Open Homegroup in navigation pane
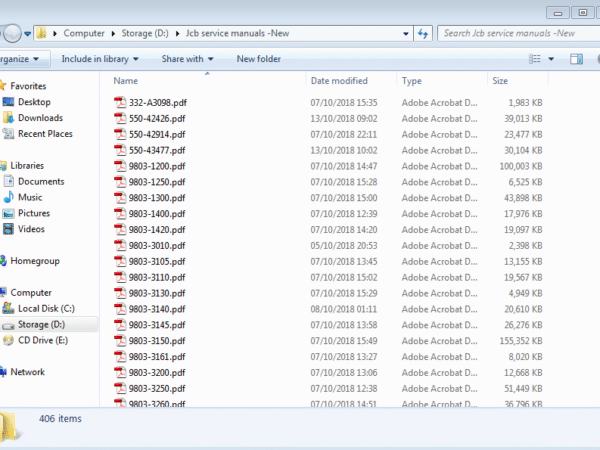The width and height of the screenshot is (600, 450). click(x=35, y=261)
